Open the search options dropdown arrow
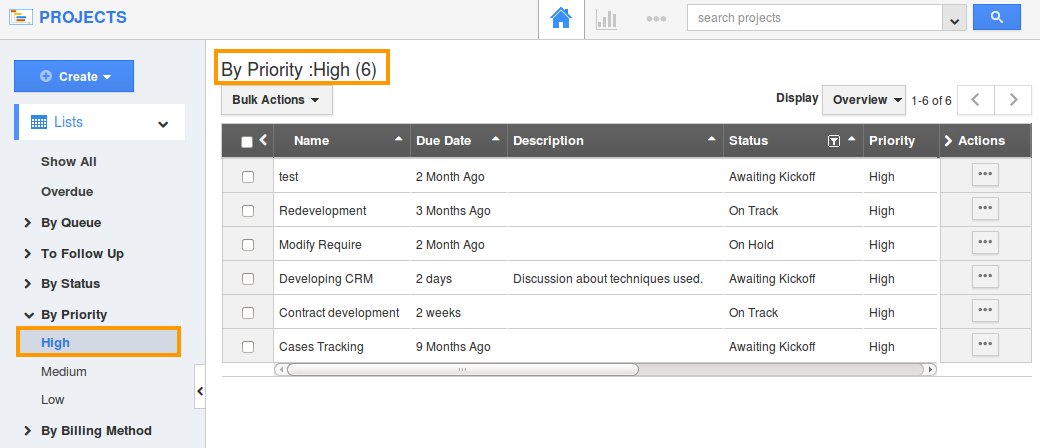 tap(954, 18)
